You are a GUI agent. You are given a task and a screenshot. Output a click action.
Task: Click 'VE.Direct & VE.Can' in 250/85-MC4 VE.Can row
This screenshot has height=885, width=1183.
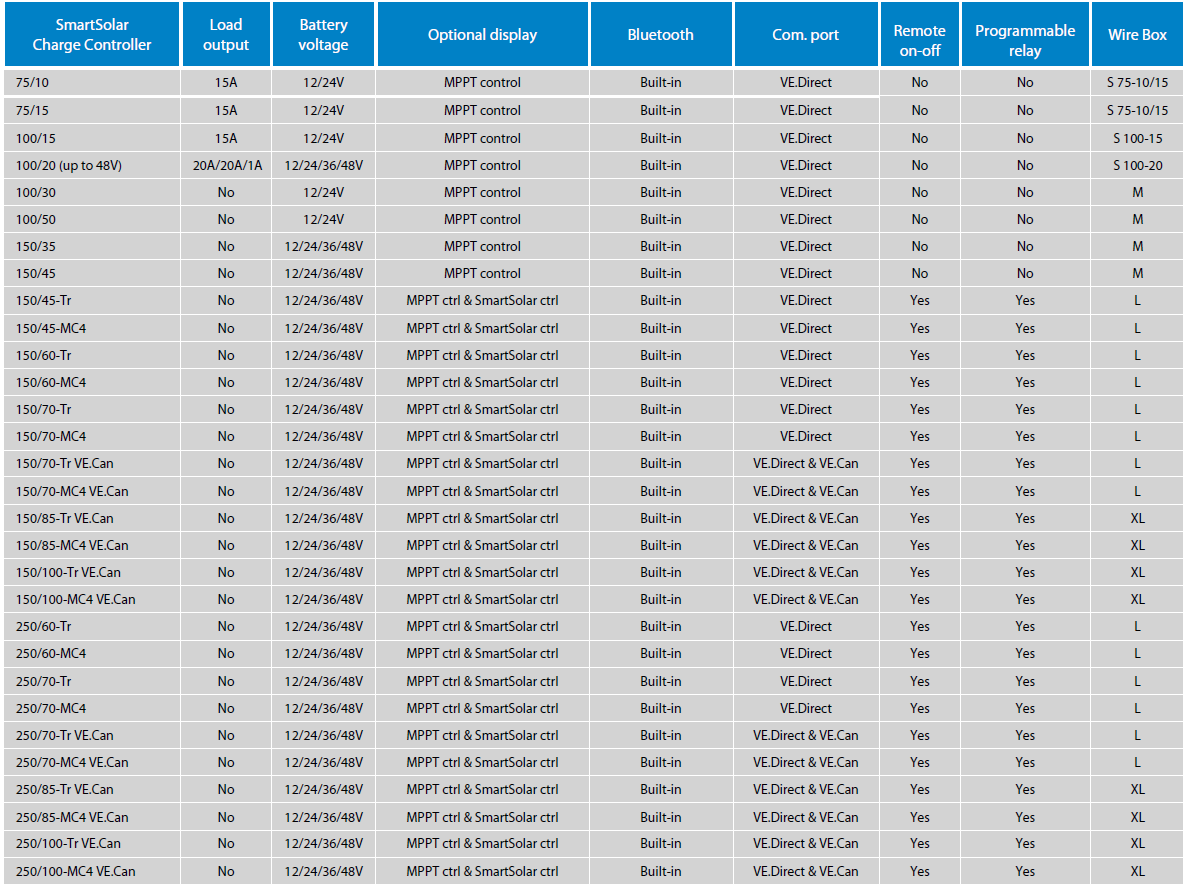tap(806, 817)
